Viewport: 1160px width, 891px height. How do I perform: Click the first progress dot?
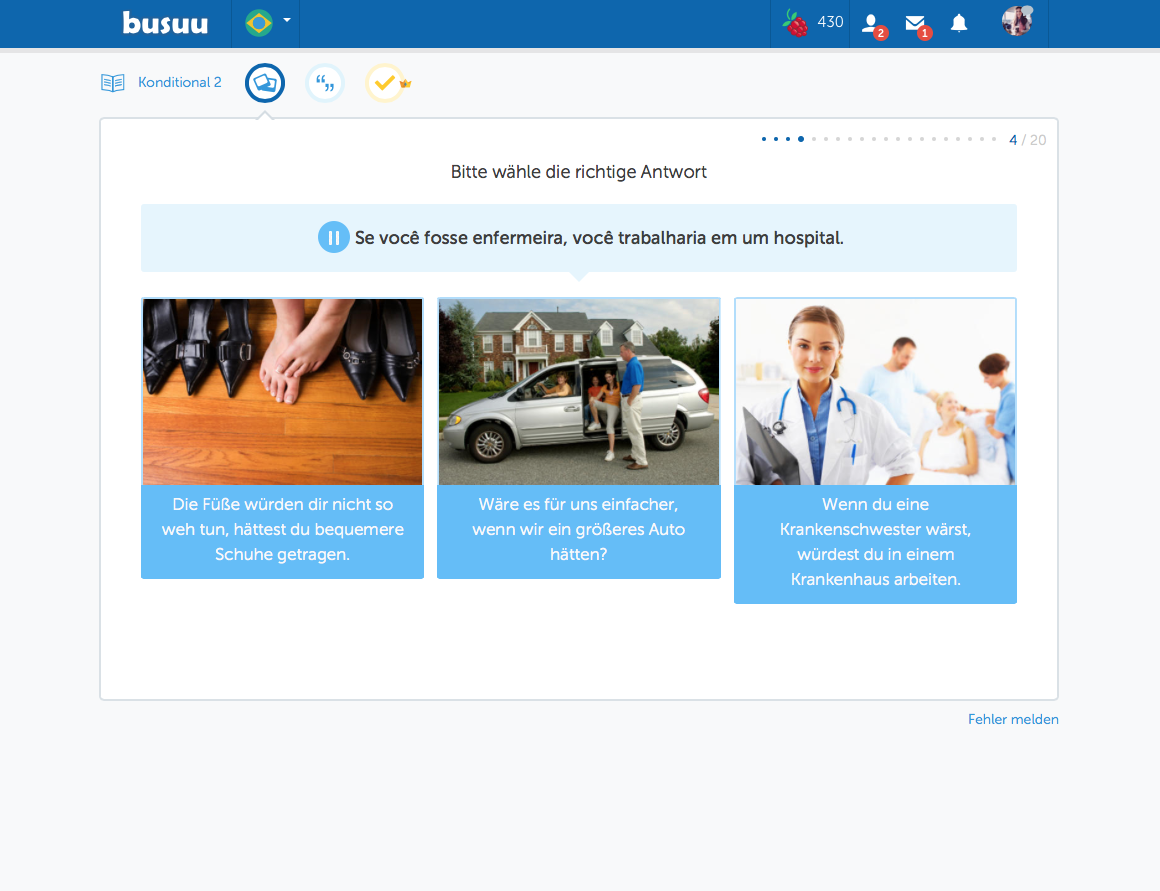point(763,139)
